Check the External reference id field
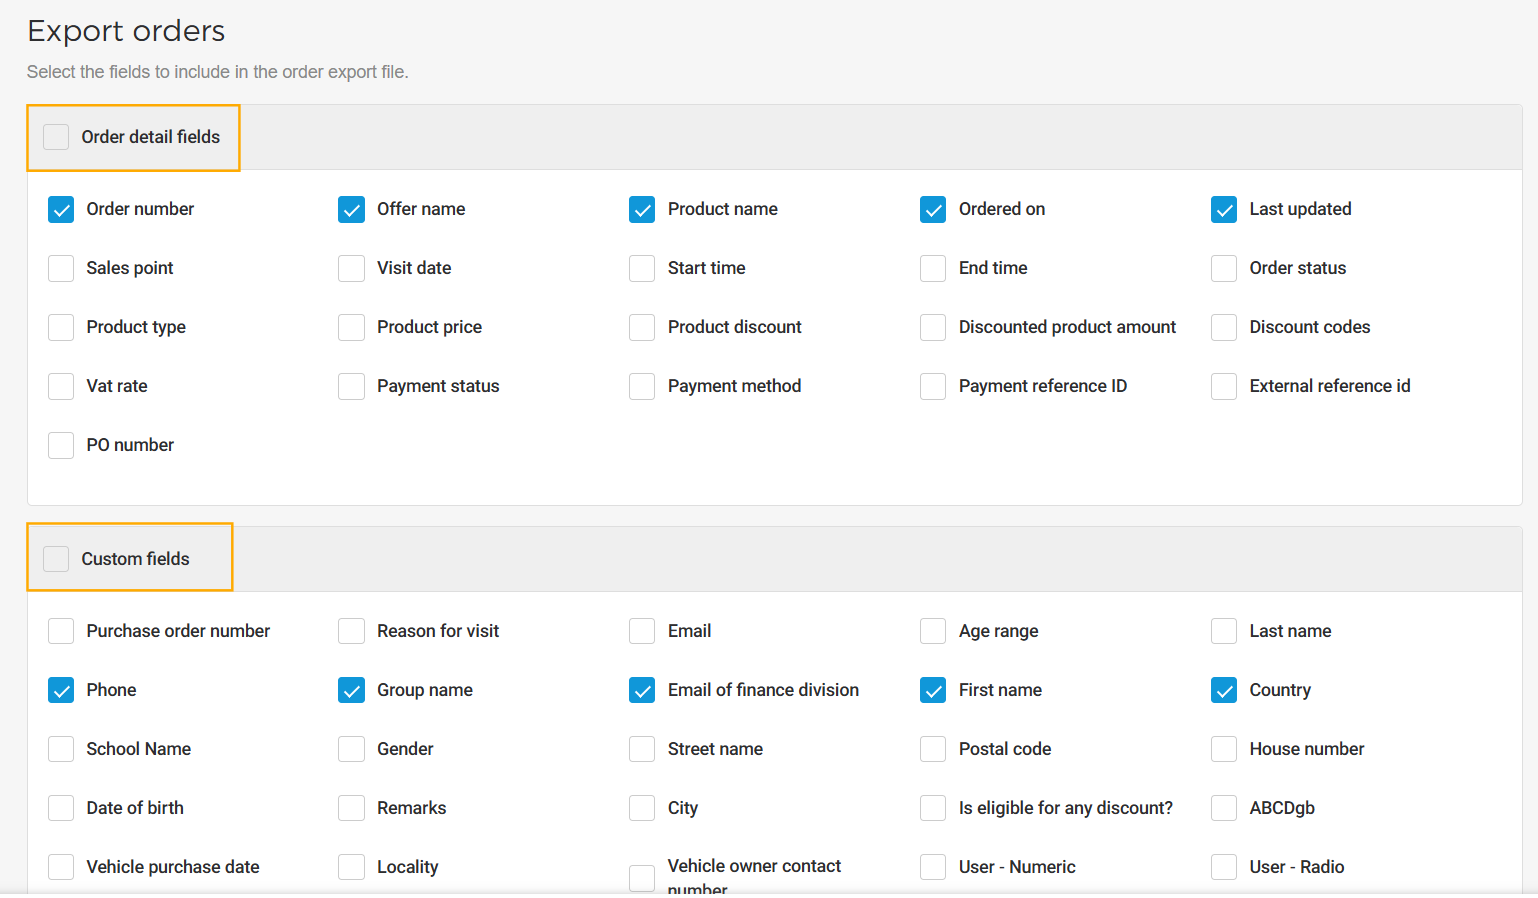1538x898 pixels. (x=1224, y=386)
